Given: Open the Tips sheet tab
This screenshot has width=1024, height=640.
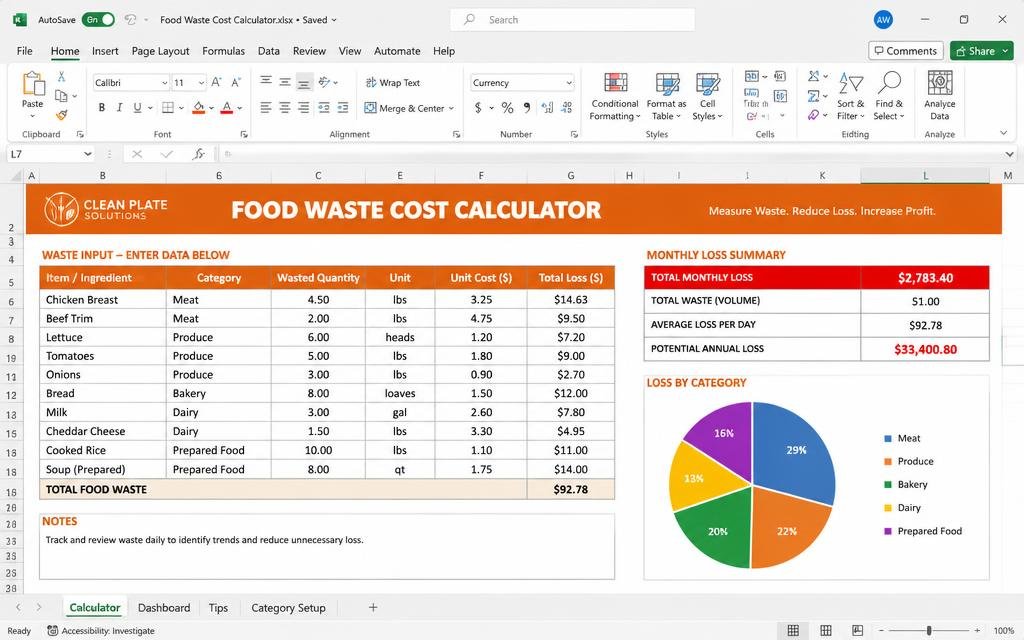Looking at the screenshot, I should (218, 608).
